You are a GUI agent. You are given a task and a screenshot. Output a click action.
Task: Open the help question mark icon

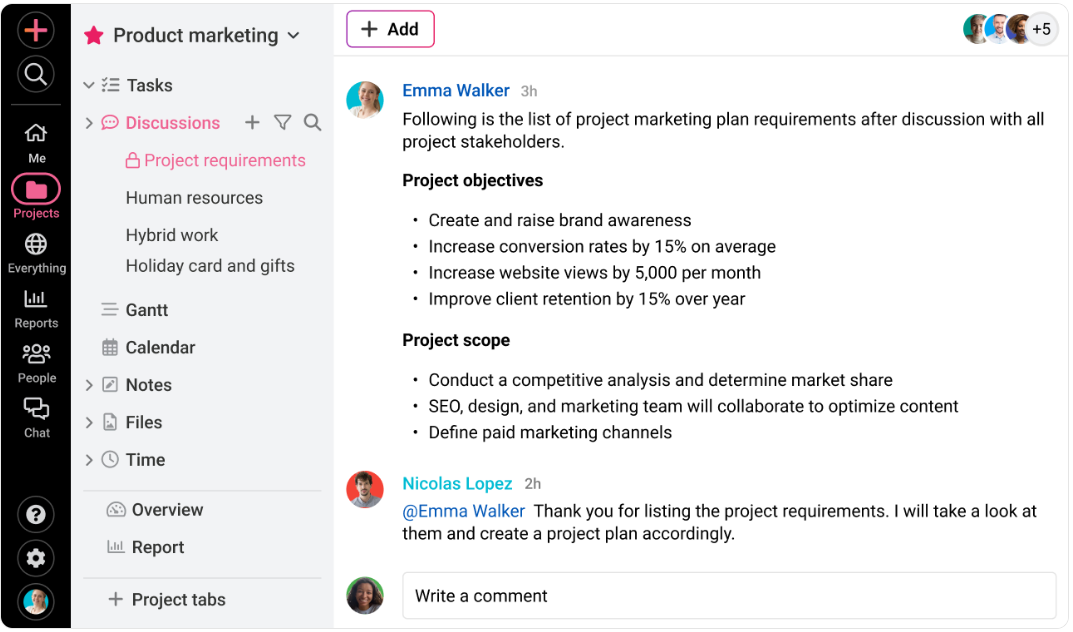click(36, 515)
